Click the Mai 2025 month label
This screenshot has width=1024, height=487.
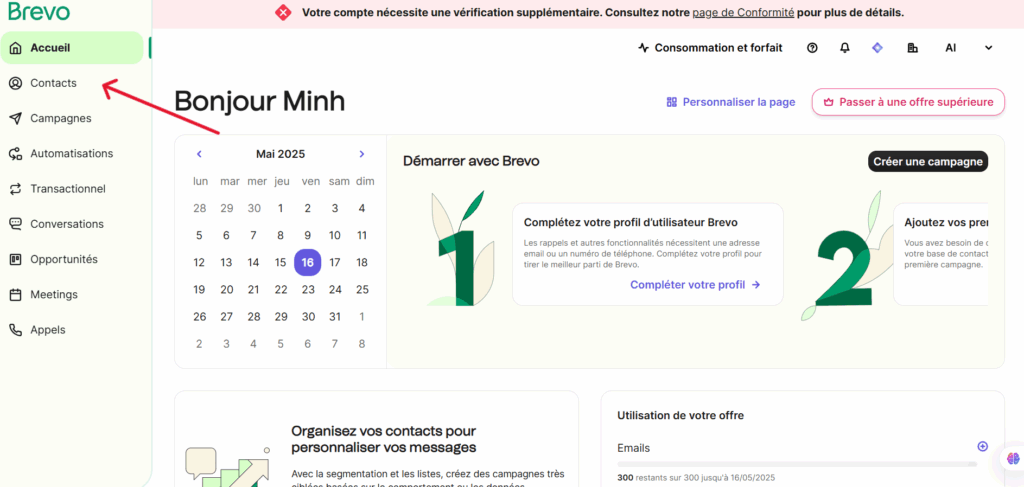click(x=280, y=154)
